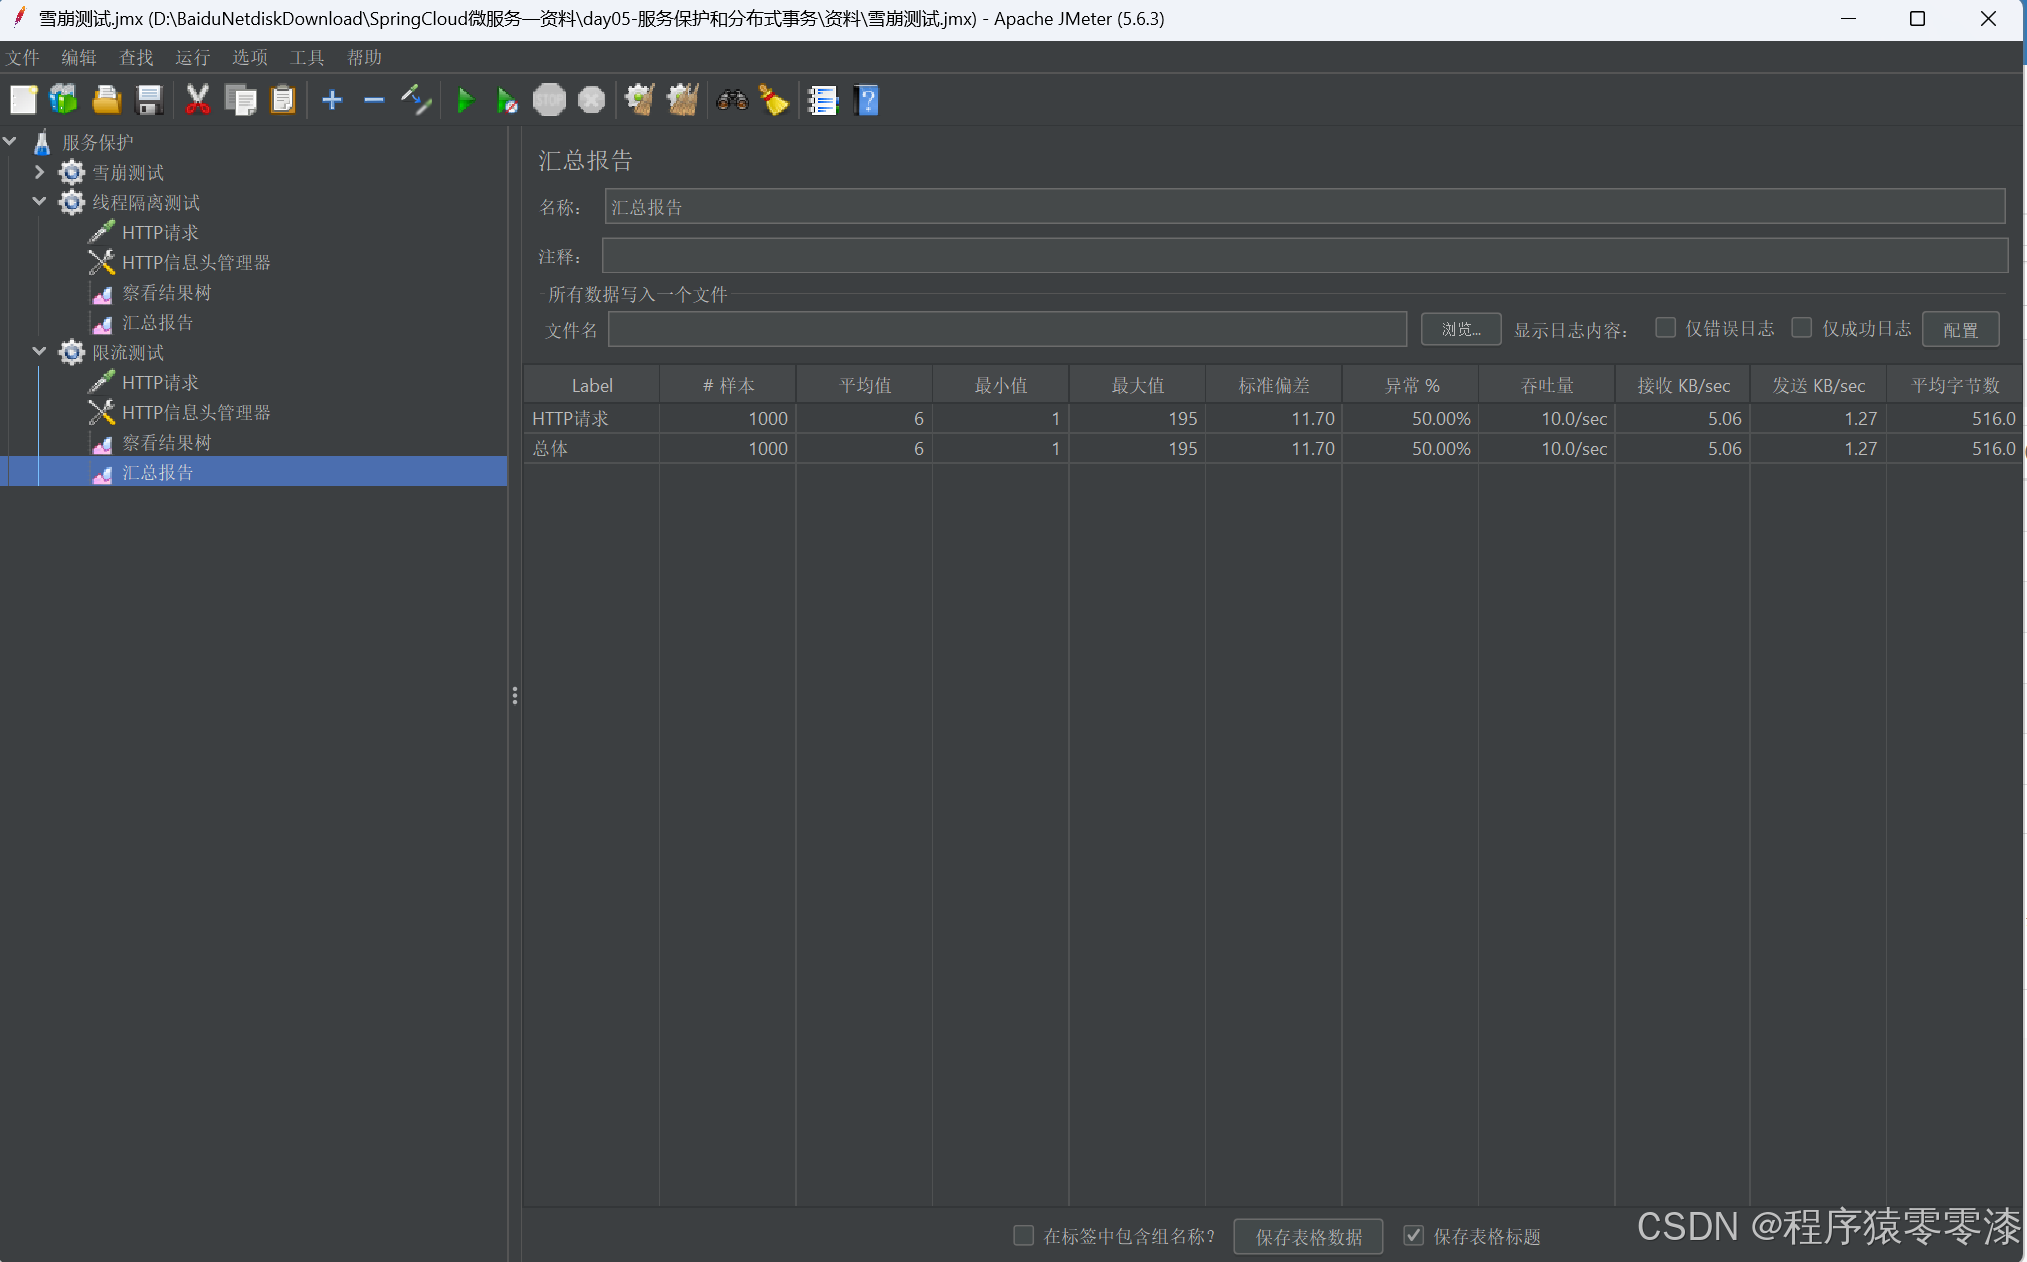This screenshot has width=2027, height=1262.
Task: Open Help with the question mark icon
Action: click(866, 100)
